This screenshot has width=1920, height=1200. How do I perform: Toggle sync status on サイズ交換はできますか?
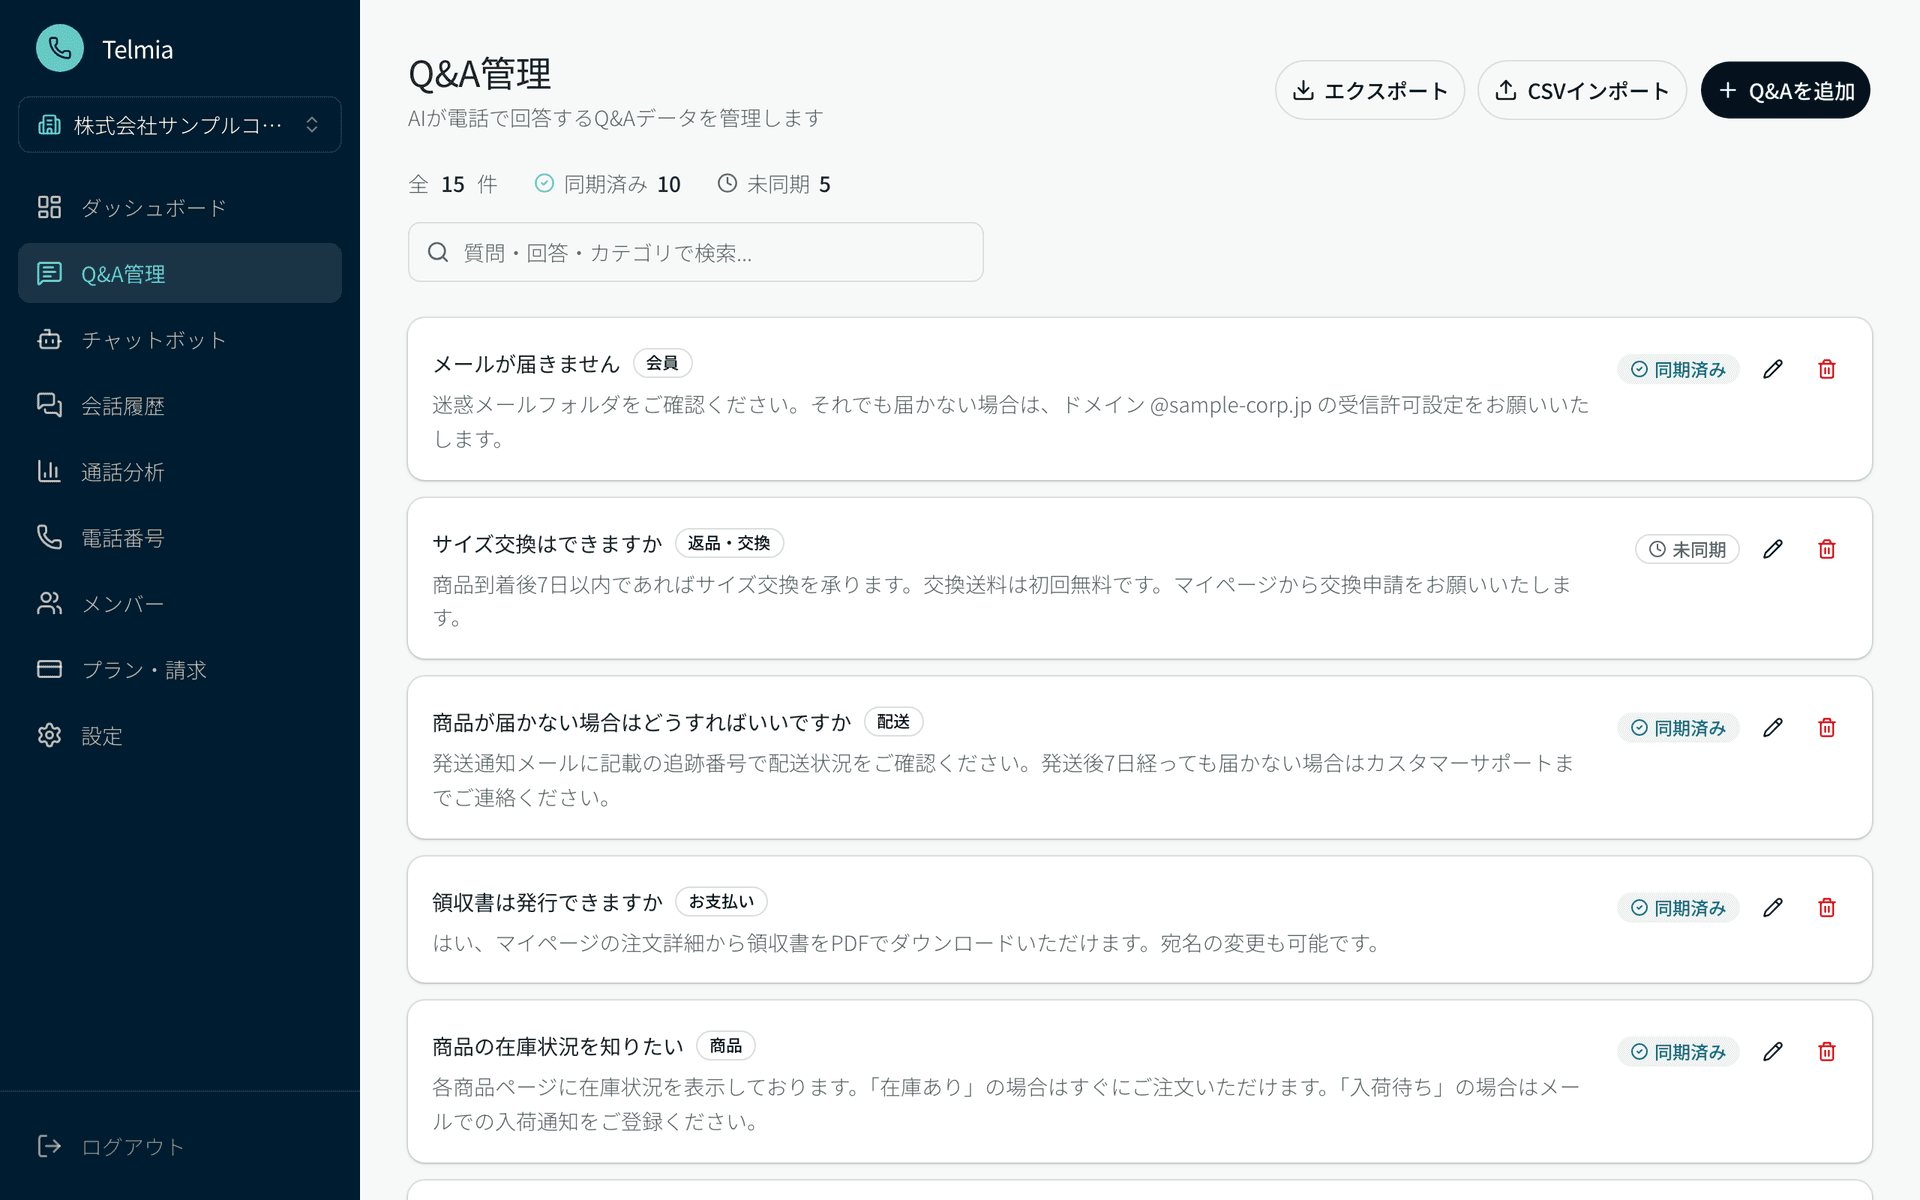[x=1687, y=548]
